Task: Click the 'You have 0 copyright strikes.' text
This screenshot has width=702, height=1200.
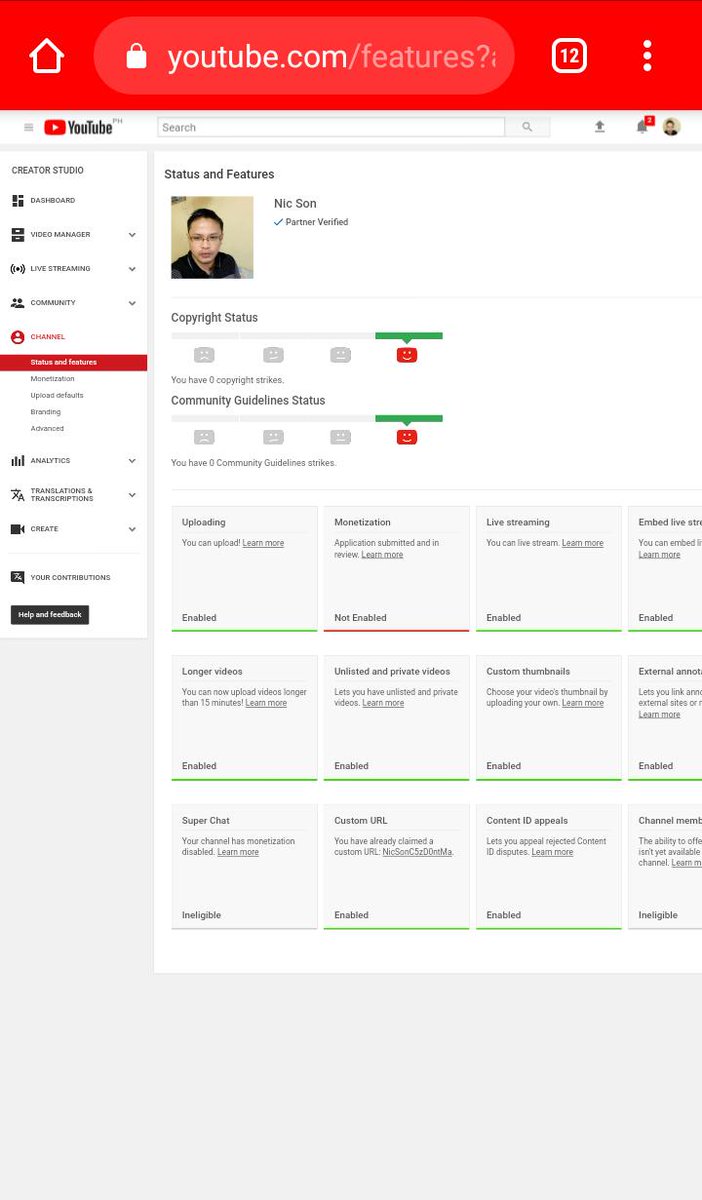Action: pos(227,380)
